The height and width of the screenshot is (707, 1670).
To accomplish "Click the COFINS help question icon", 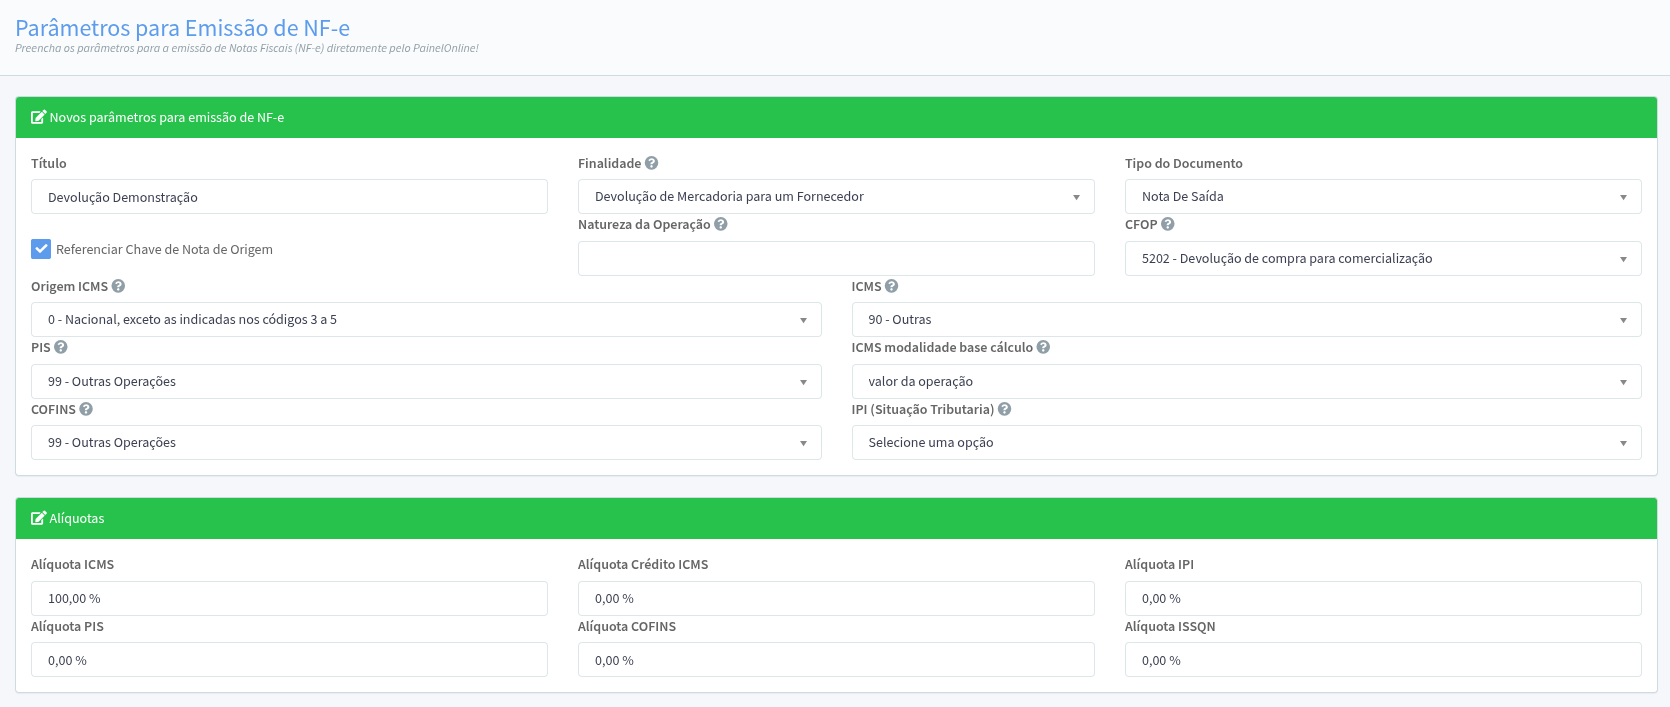I will [x=86, y=409].
